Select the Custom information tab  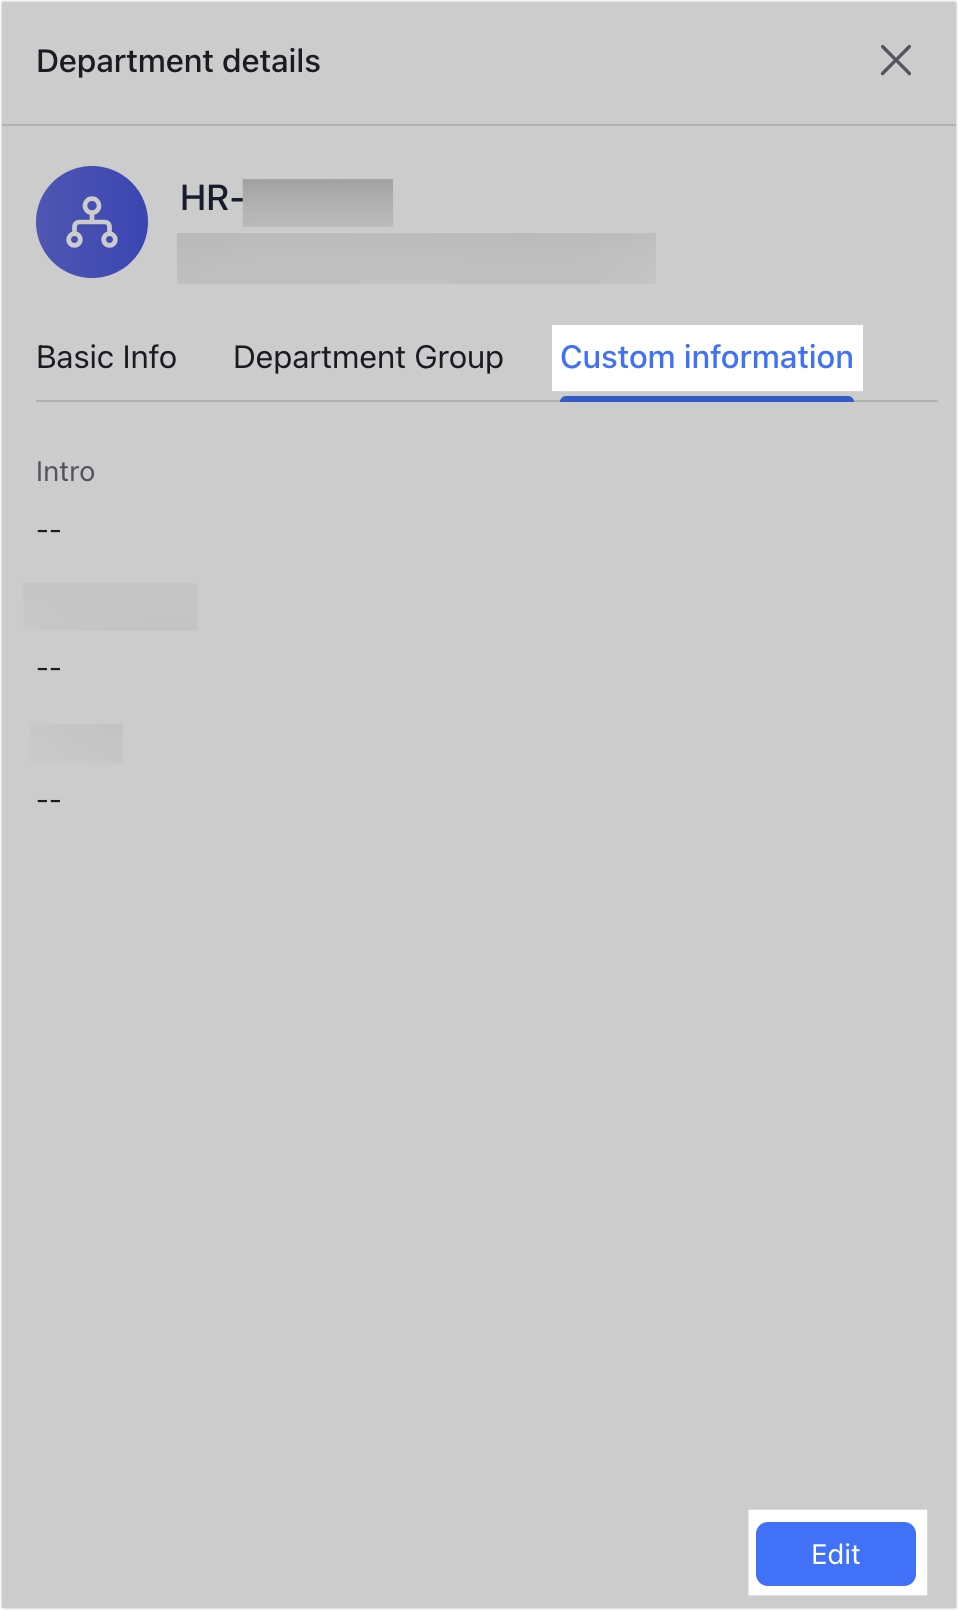pyautogui.click(x=707, y=357)
